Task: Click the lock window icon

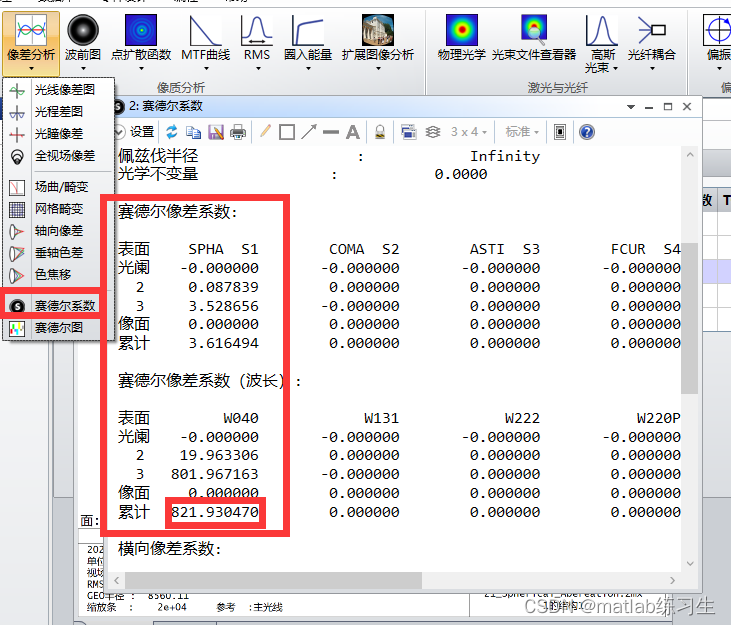Action: coord(380,132)
